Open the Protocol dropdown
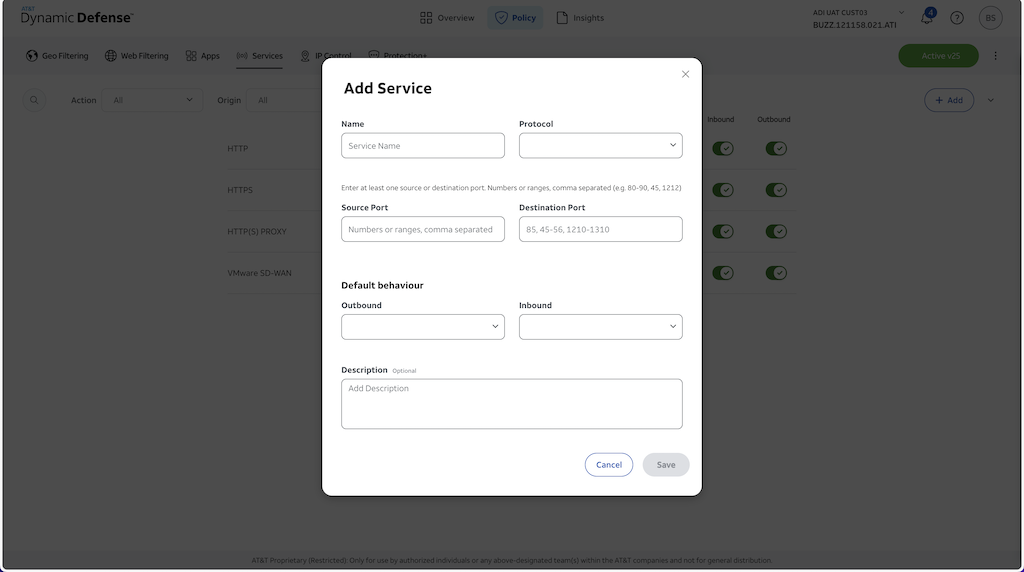 tap(600, 146)
